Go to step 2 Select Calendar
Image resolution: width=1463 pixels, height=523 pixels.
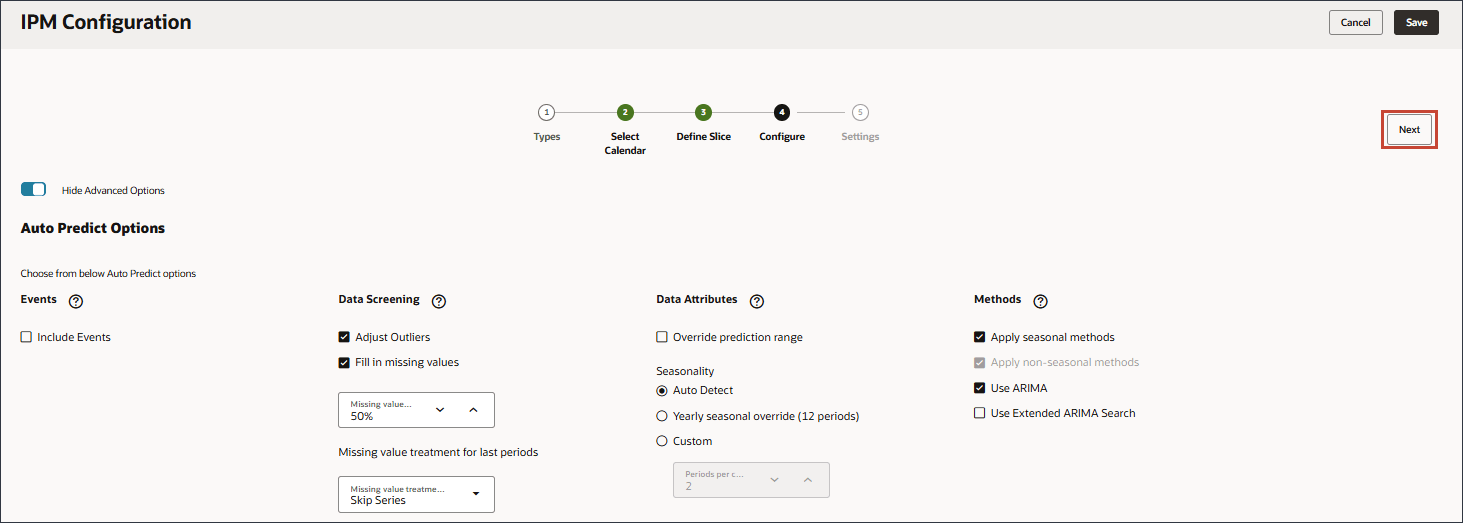[625, 112]
